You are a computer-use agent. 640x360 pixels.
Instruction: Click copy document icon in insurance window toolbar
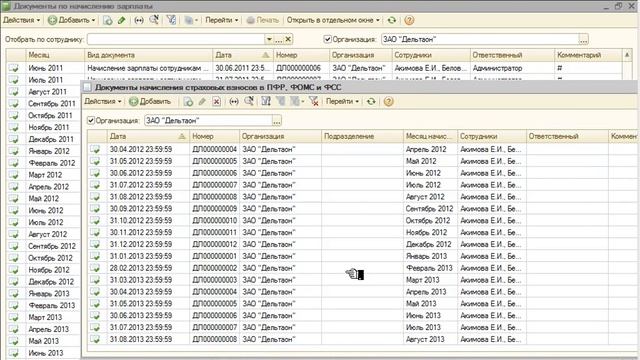(x=188, y=102)
